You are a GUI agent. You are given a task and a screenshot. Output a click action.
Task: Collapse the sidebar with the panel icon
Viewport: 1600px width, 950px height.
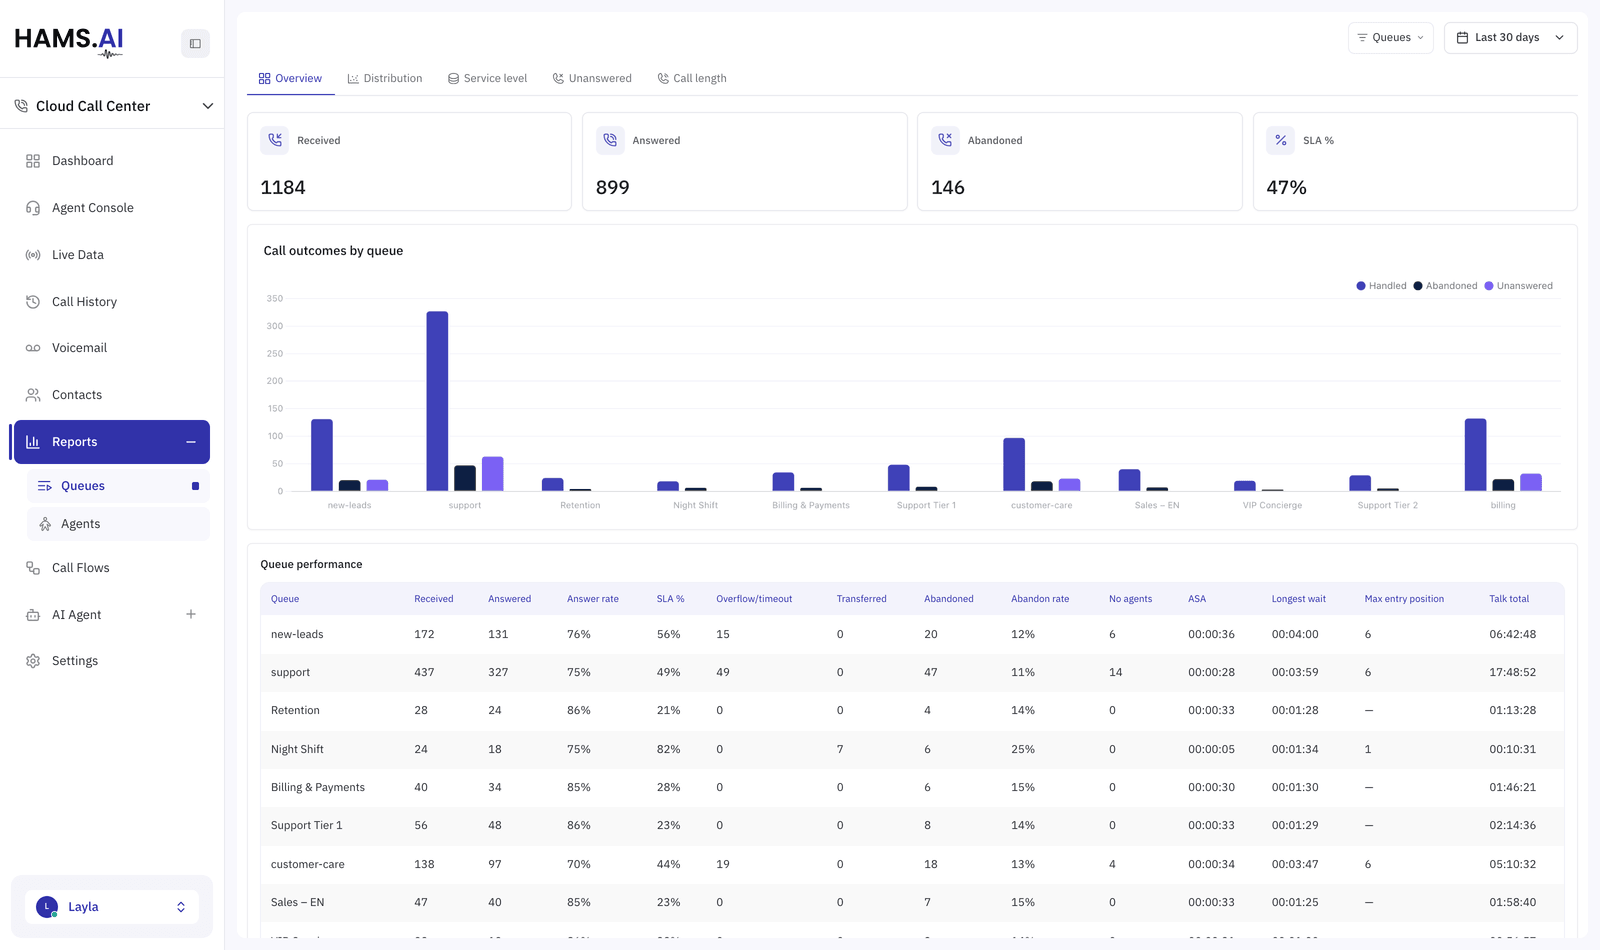tap(195, 44)
